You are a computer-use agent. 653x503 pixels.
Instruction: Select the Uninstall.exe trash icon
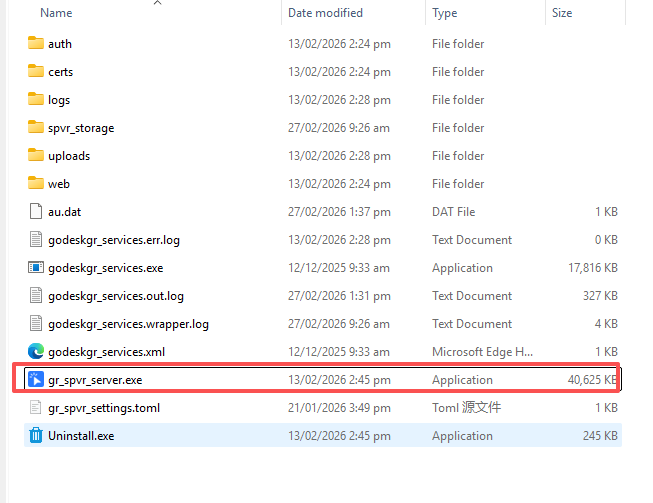(x=36, y=436)
